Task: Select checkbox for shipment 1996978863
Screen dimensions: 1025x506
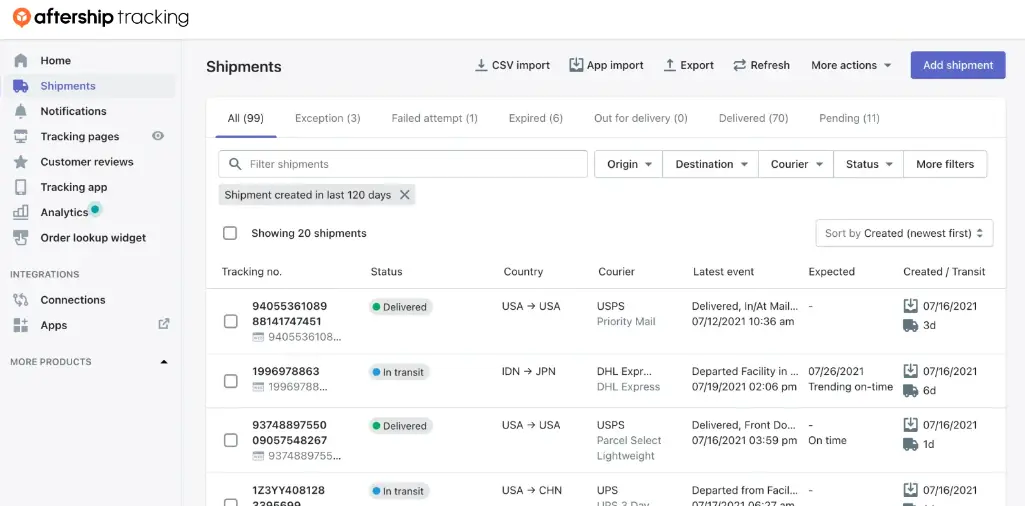Action: point(231,380)
